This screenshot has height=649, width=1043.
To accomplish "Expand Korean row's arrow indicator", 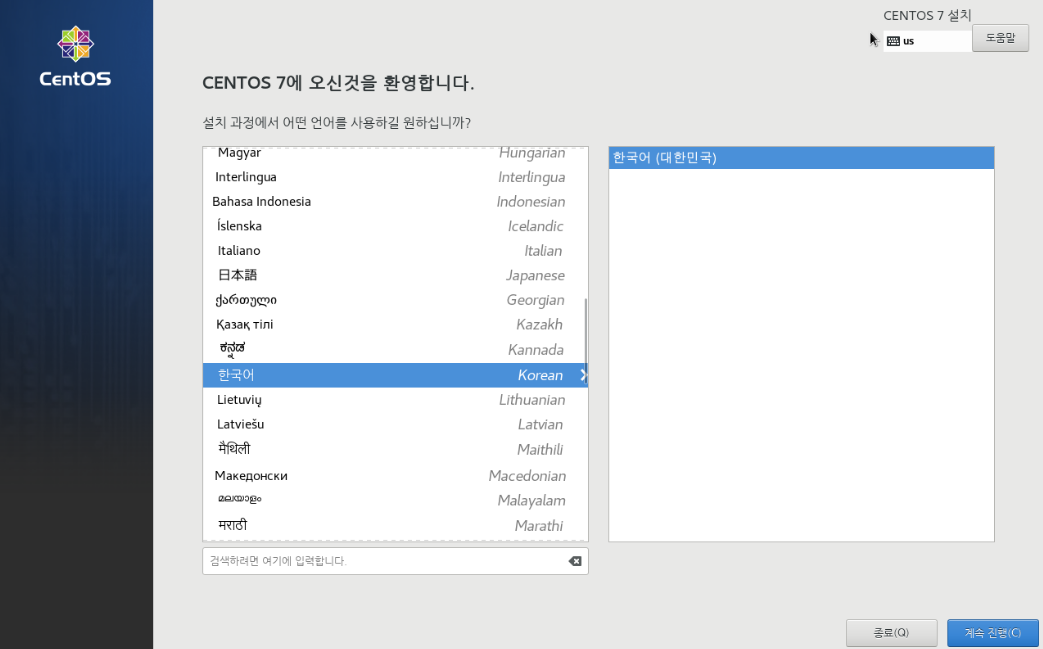I will pos(583,375).
